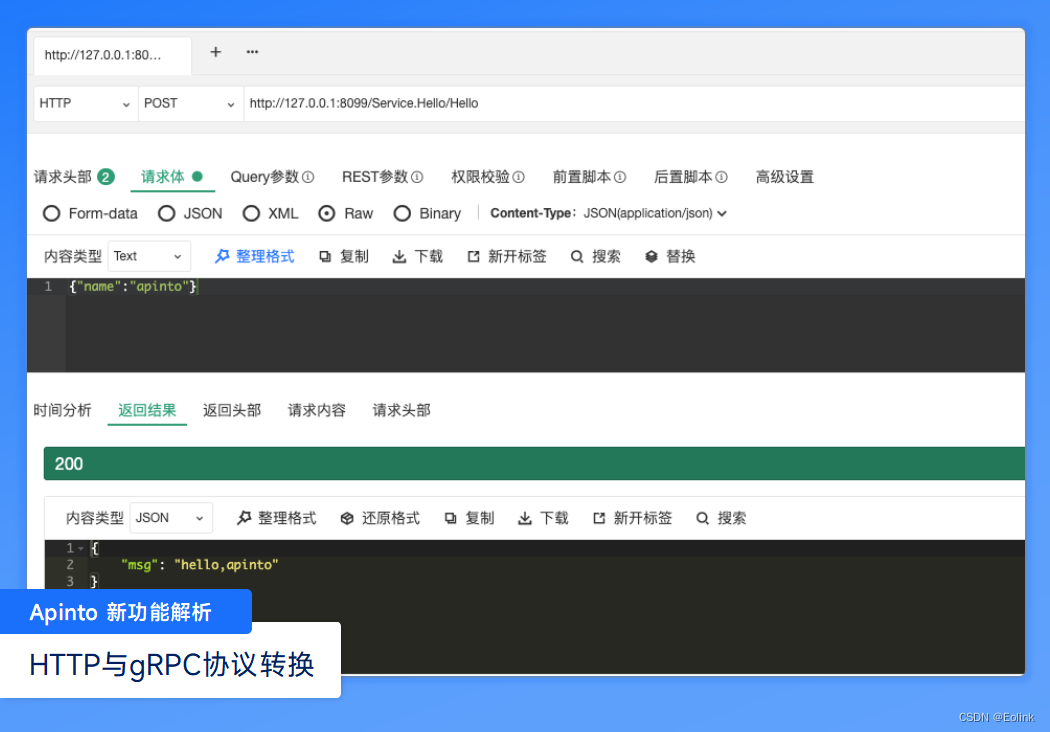This screenshot has height=732, width=1050.
Task: Expand the Content-Type JSON(application/json) dropdown
Action: click(x=655, y=213)
